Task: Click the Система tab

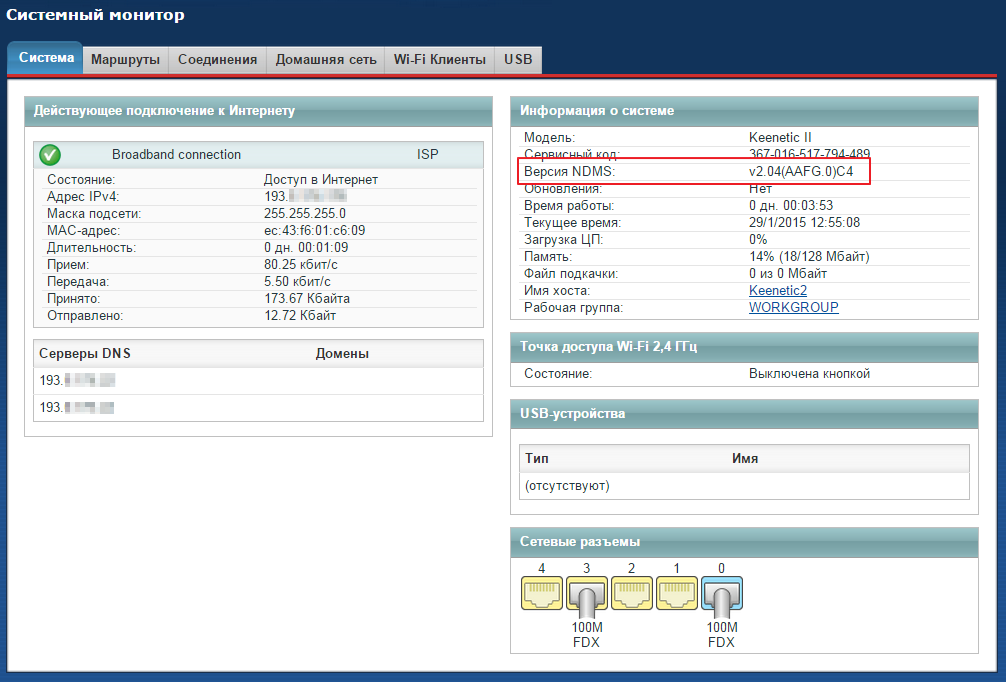Action: pyautogui.click(x=46, y=58)
